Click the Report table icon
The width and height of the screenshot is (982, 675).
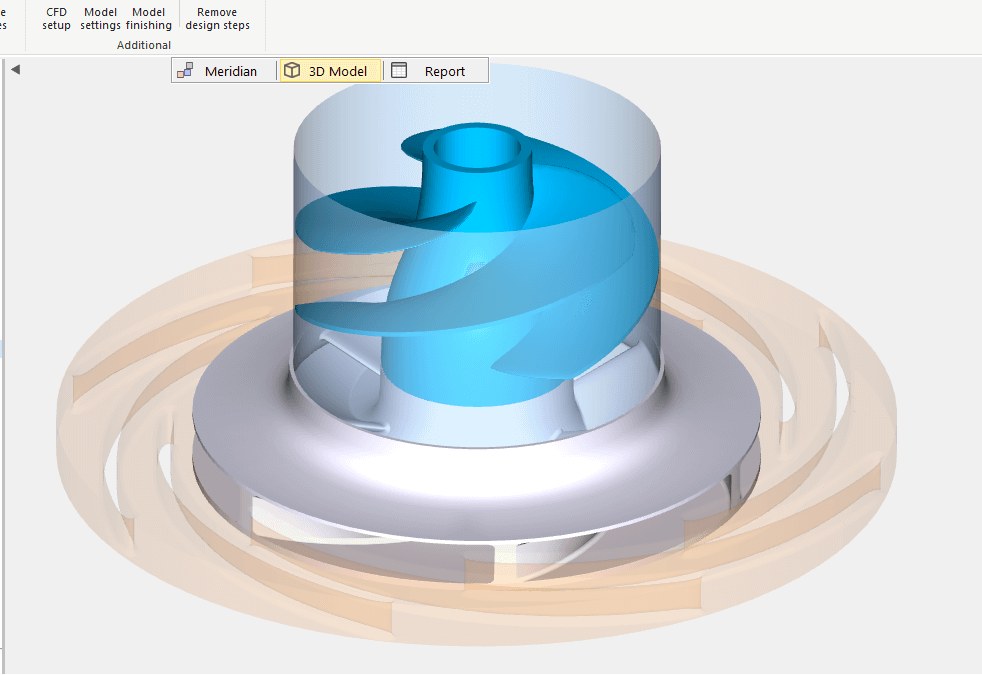coord(399,70)
